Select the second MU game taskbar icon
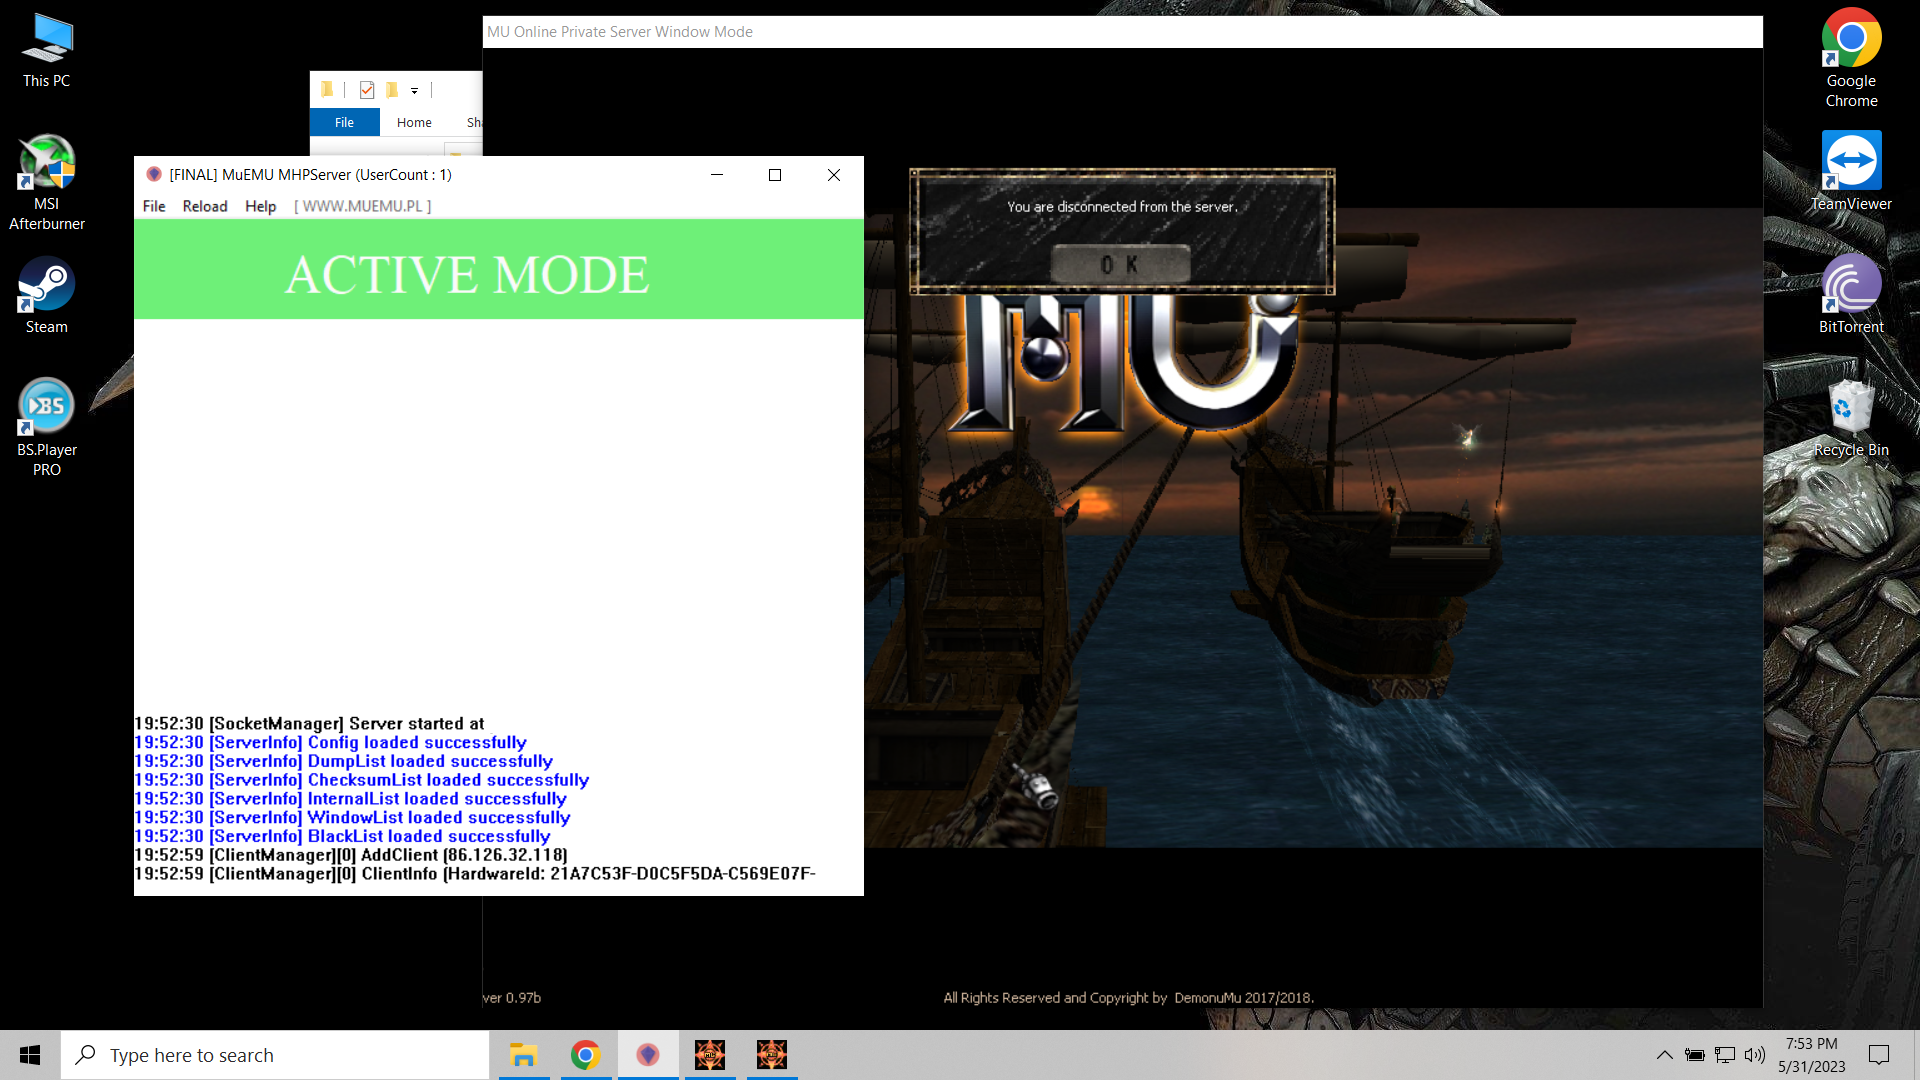This screenshot has height=1080, width=1920. [772, 1055]
